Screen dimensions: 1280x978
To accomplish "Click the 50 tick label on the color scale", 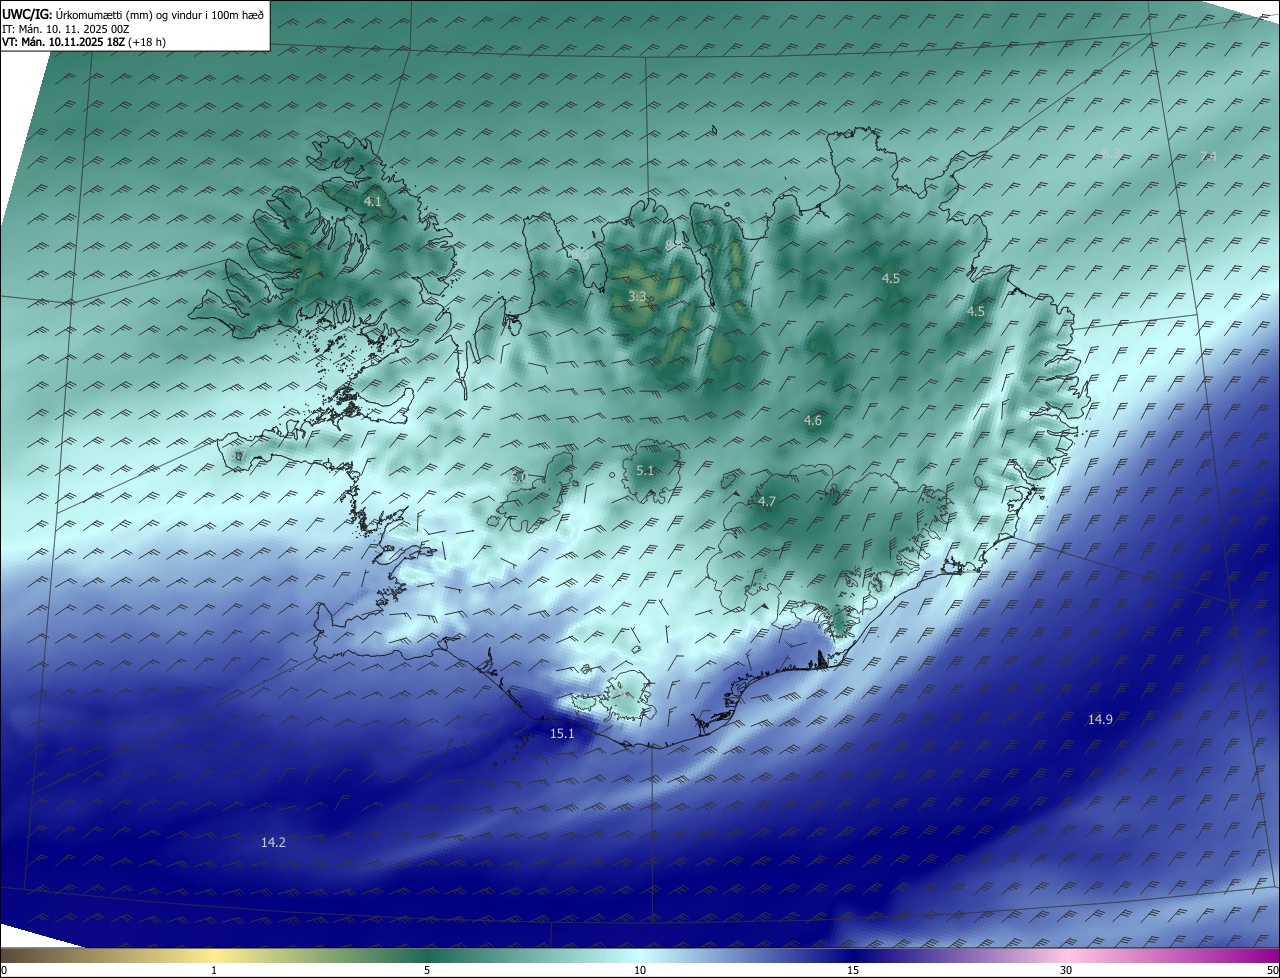I will click(1273, 971).
